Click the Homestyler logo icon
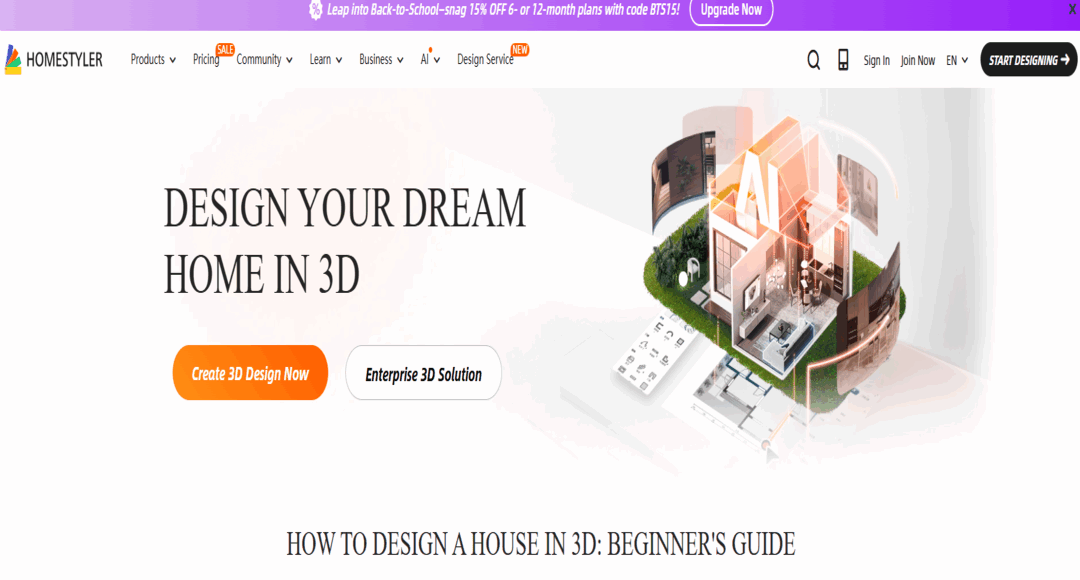 coord(13,60)
